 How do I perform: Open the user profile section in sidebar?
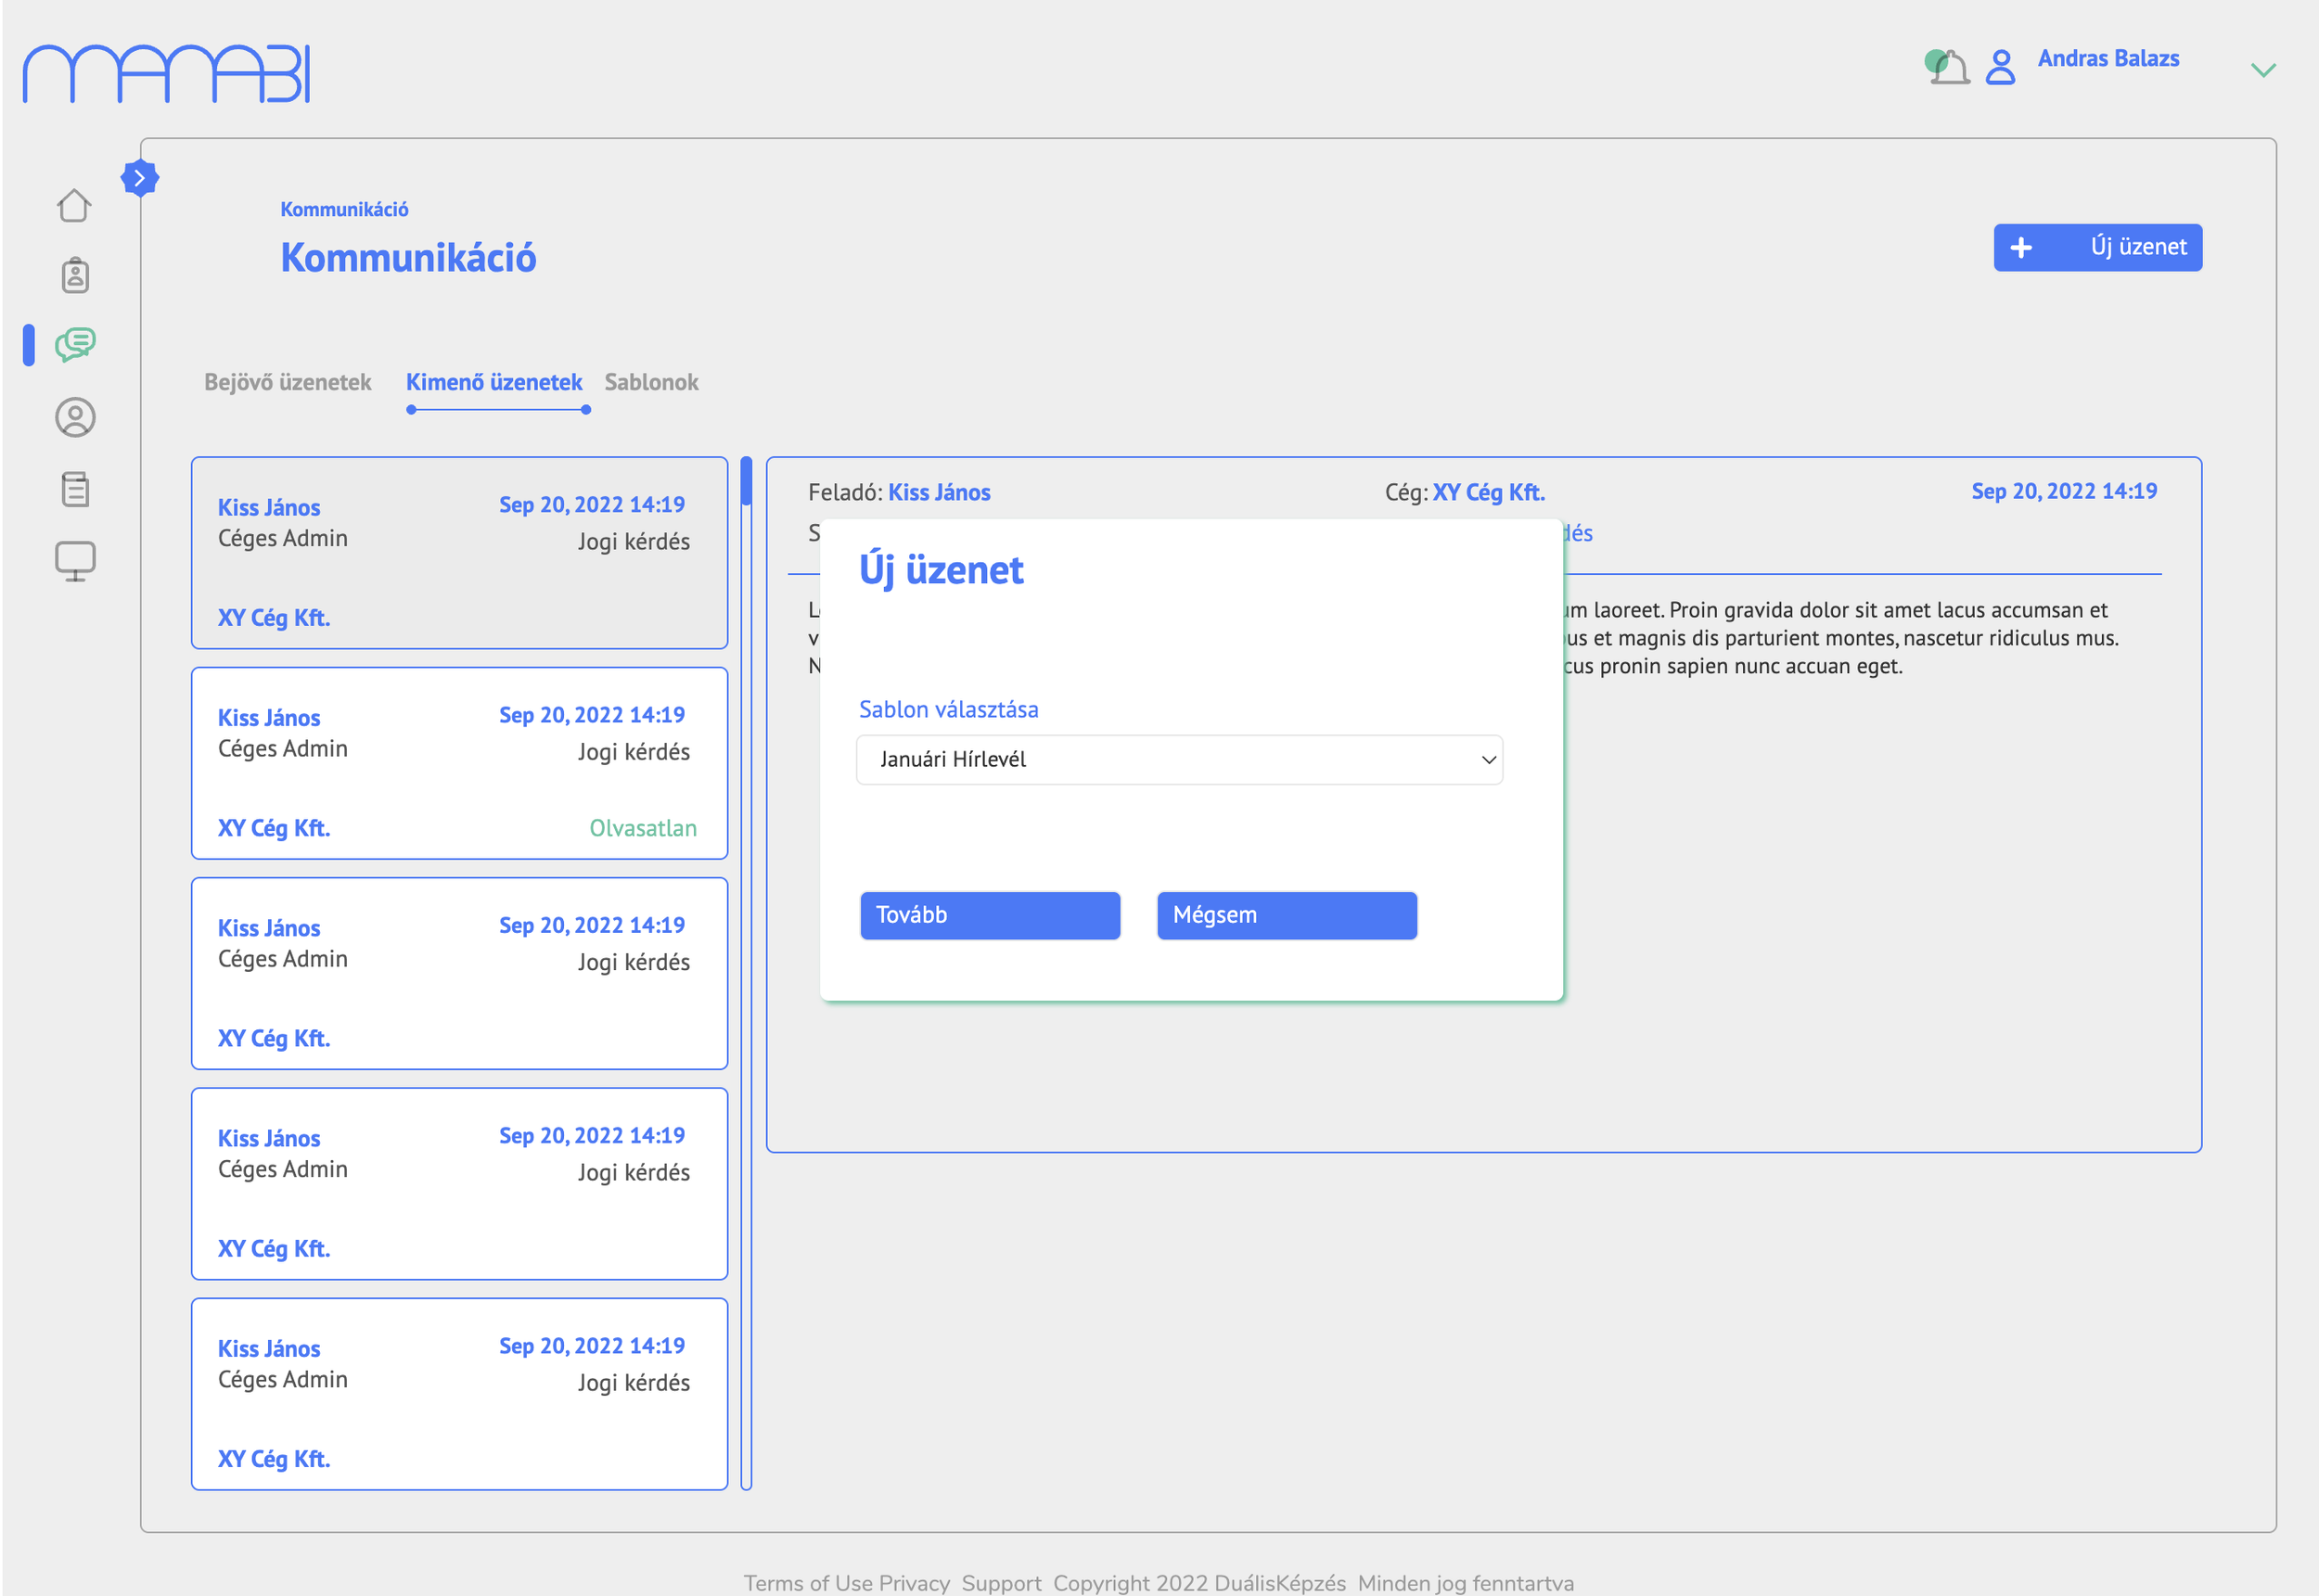click(75, 417)
